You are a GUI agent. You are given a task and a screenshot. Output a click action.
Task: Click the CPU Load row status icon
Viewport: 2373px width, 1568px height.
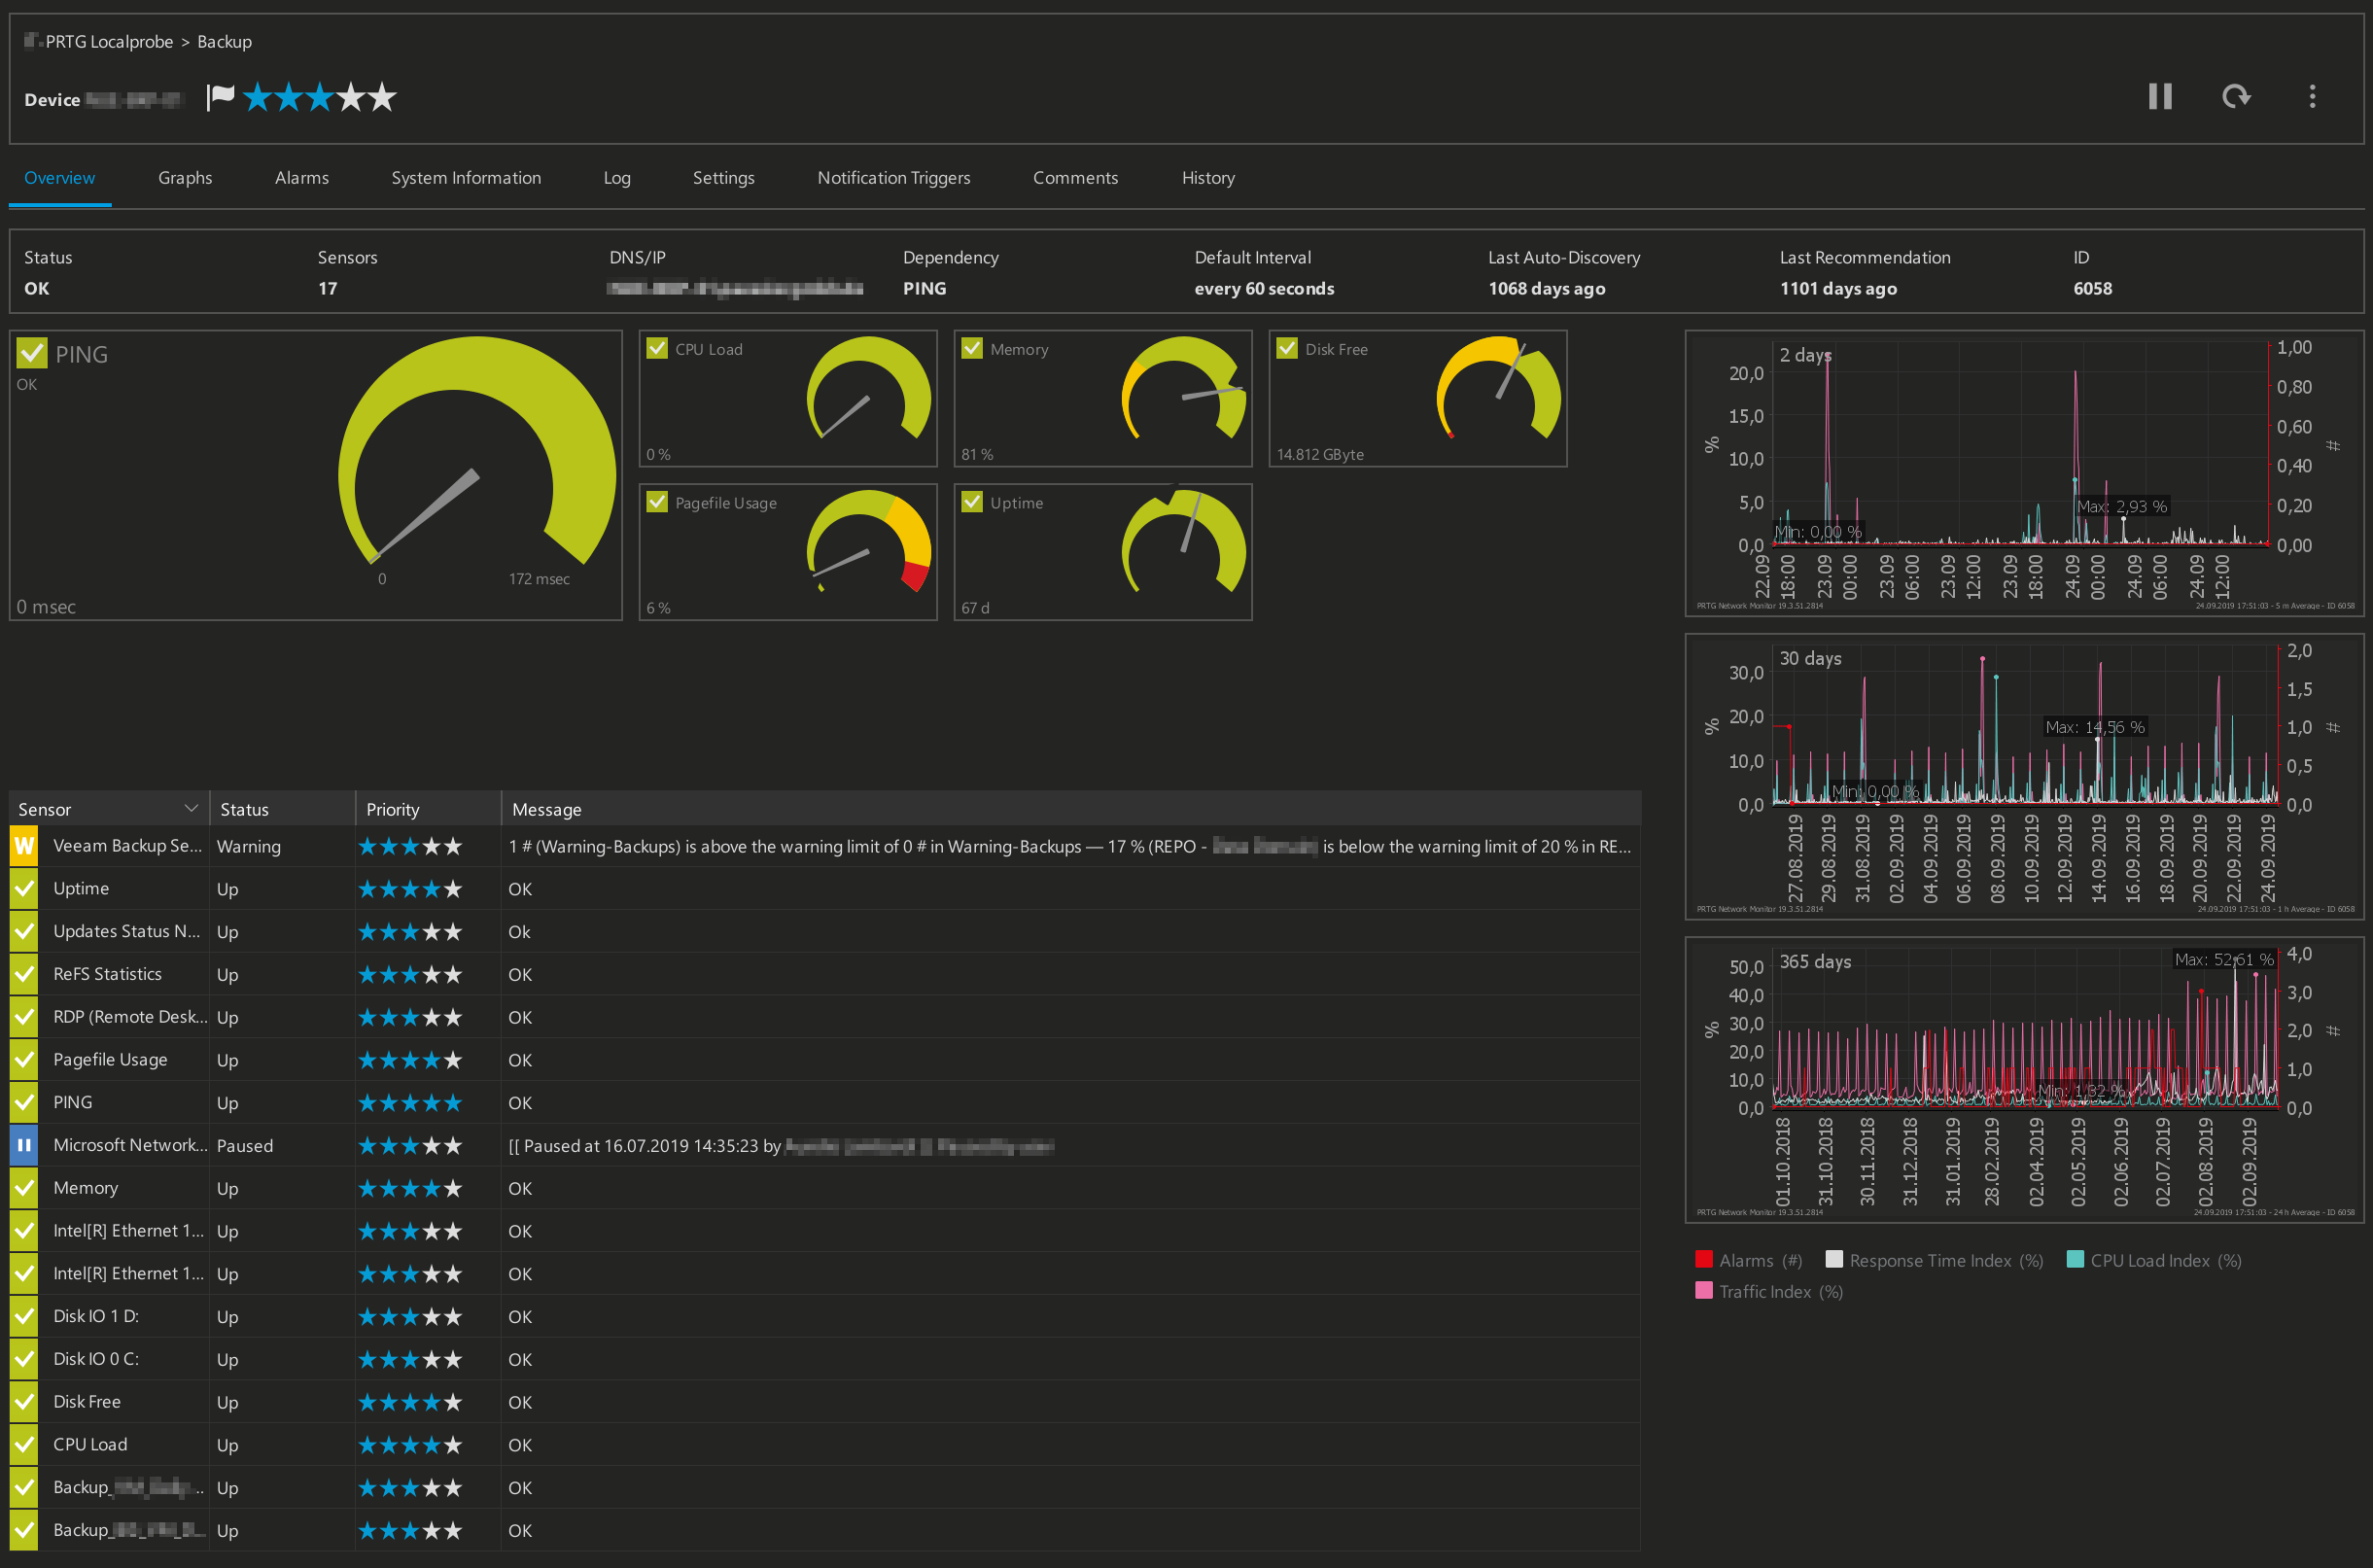pyautogui.click(x=24, y=1444)
